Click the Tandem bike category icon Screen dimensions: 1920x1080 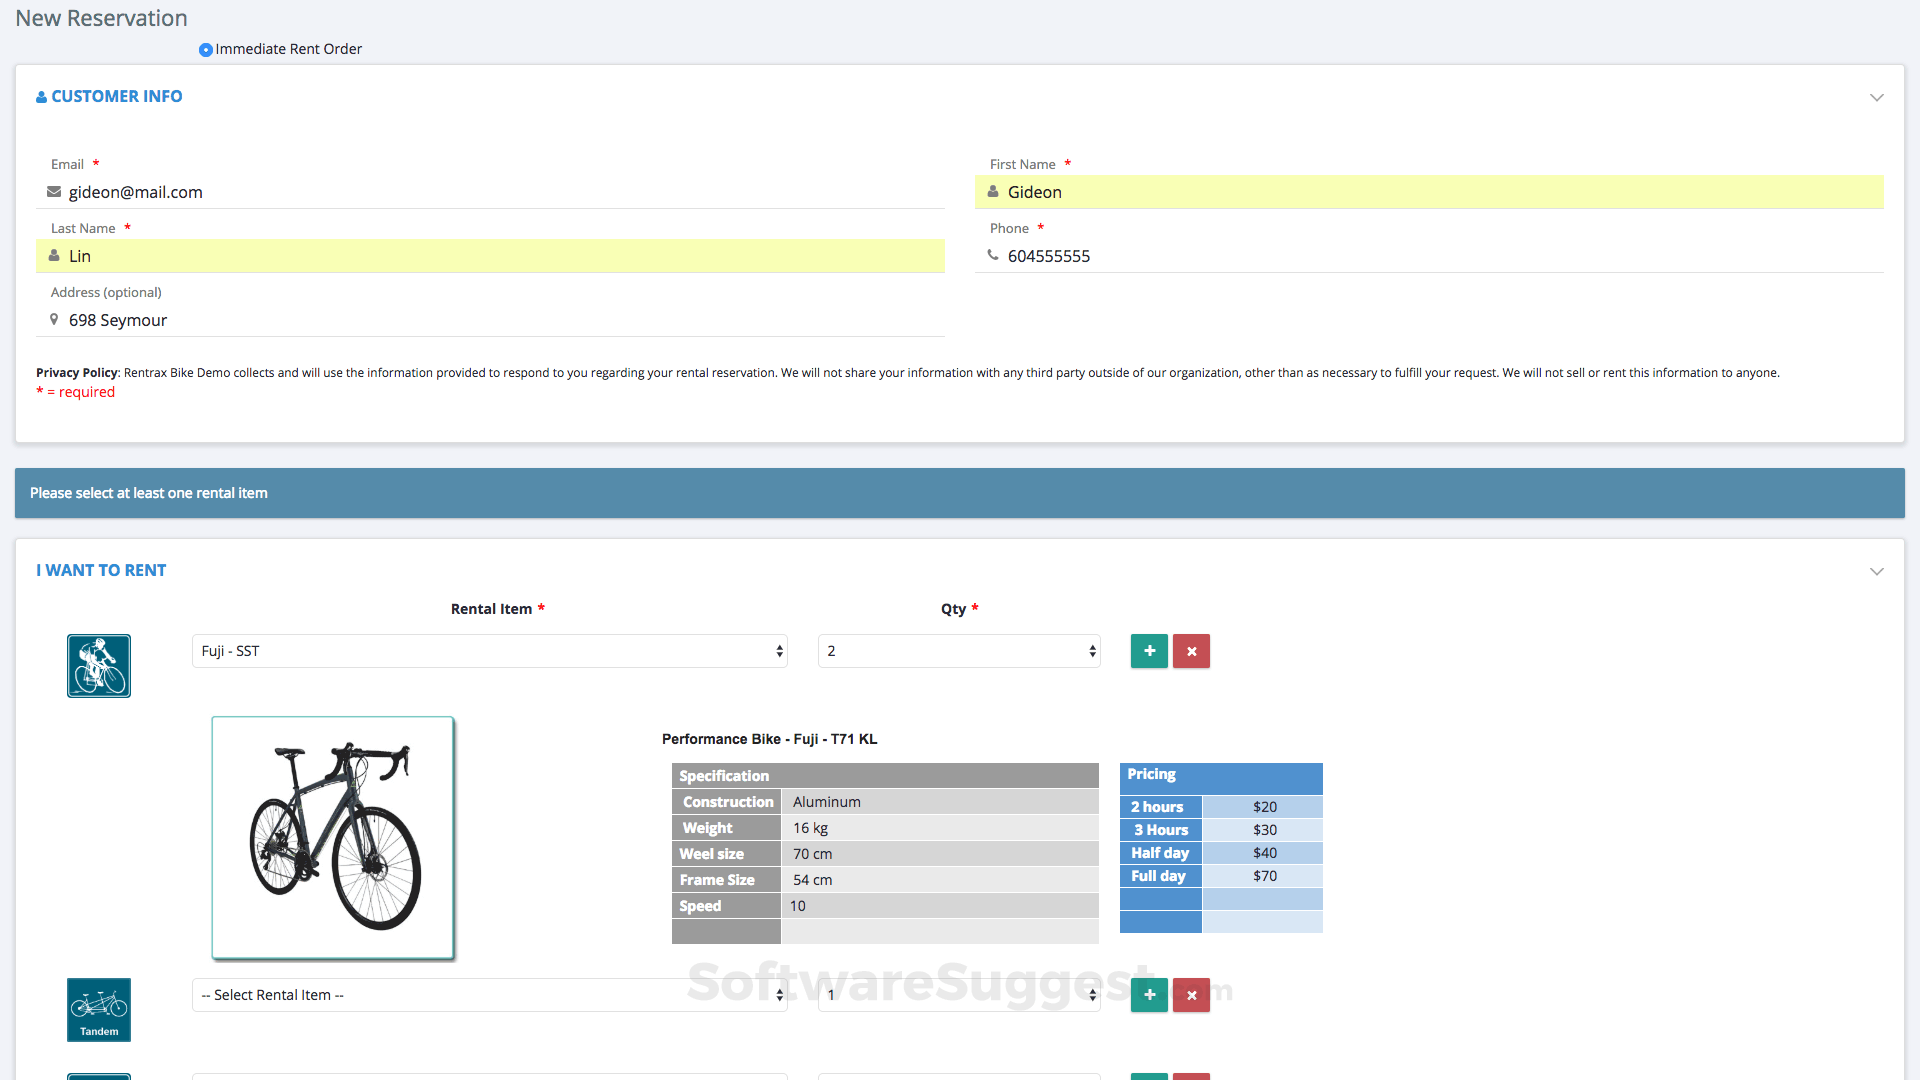point(99,1009)
